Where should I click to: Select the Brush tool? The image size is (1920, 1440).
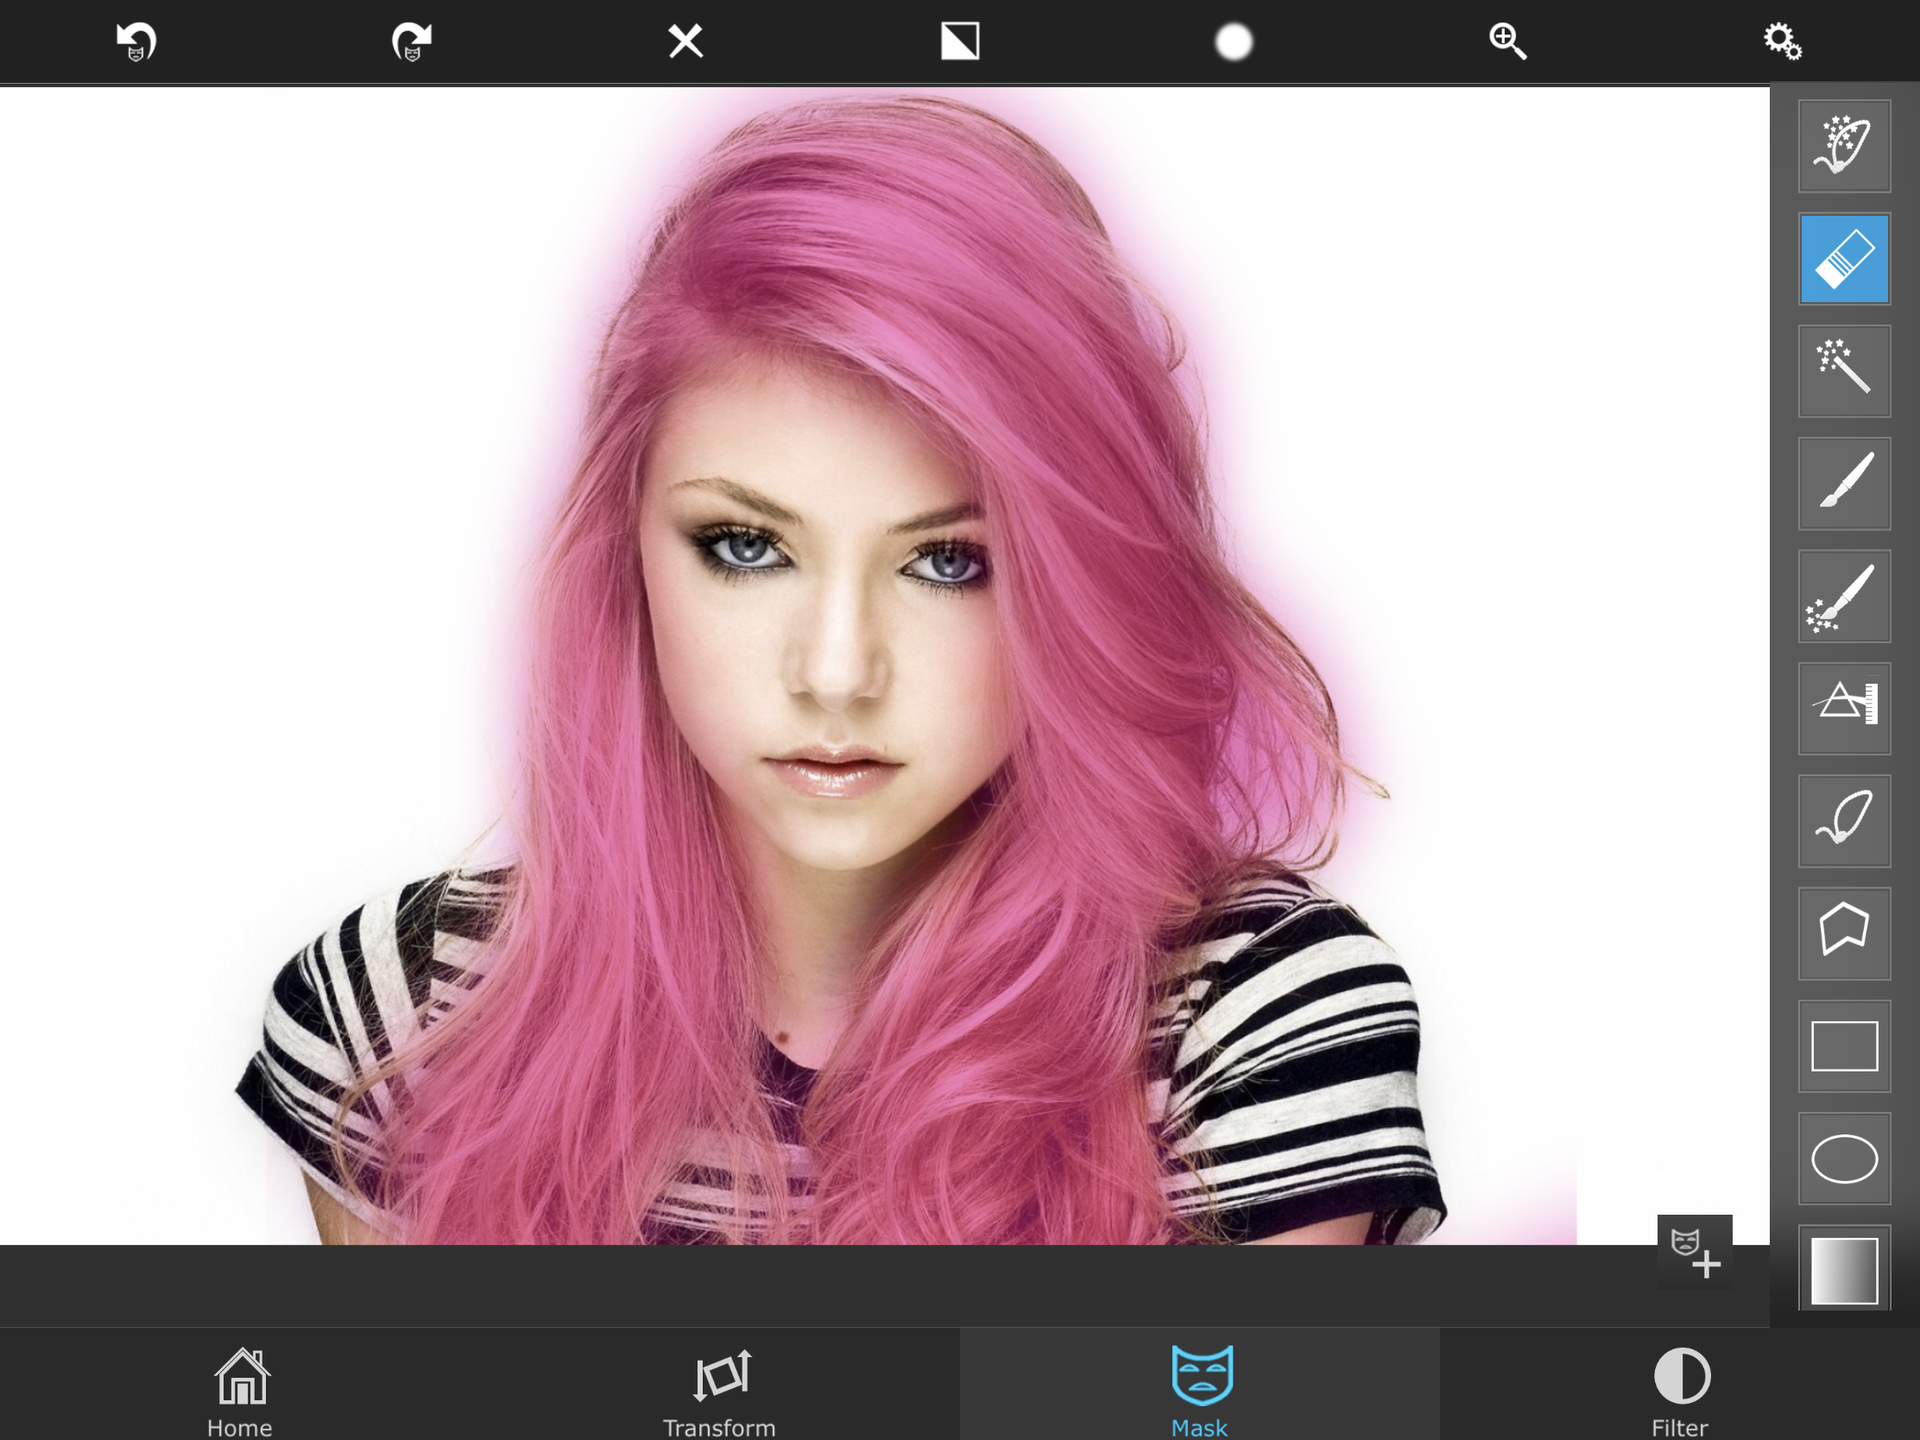tap(1844, 484)
